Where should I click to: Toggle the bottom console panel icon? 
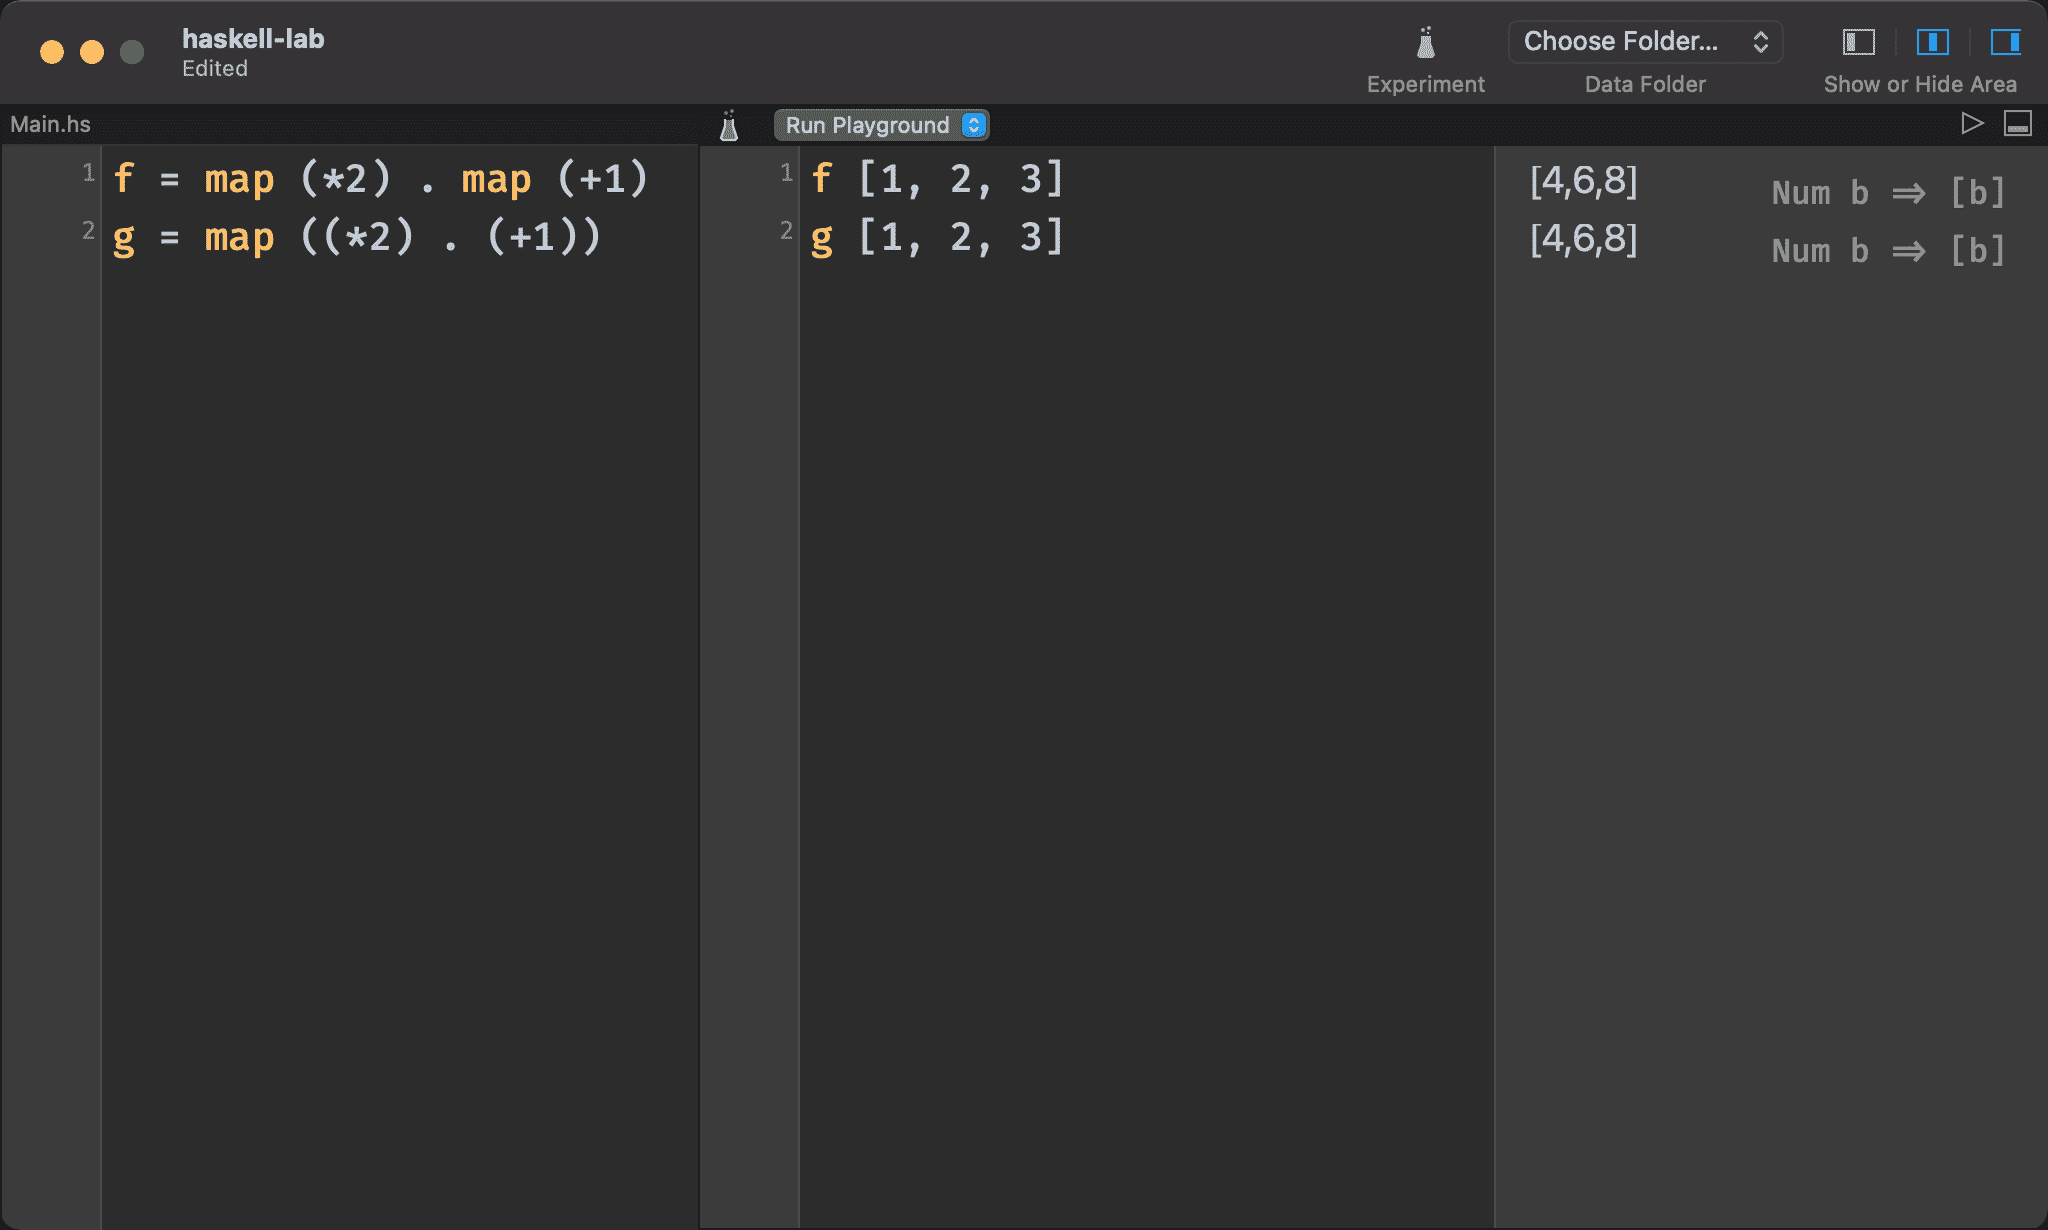tap(2018, 124)
